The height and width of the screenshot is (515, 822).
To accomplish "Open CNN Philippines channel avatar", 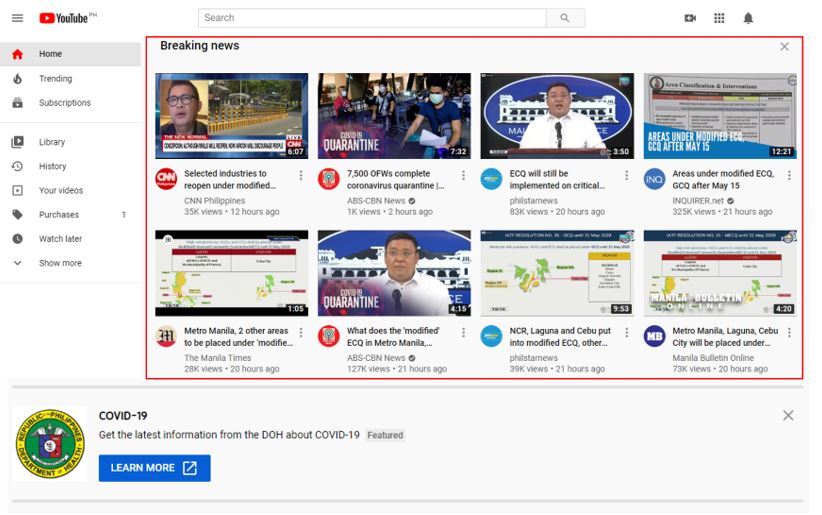I will tap(166, 179).
